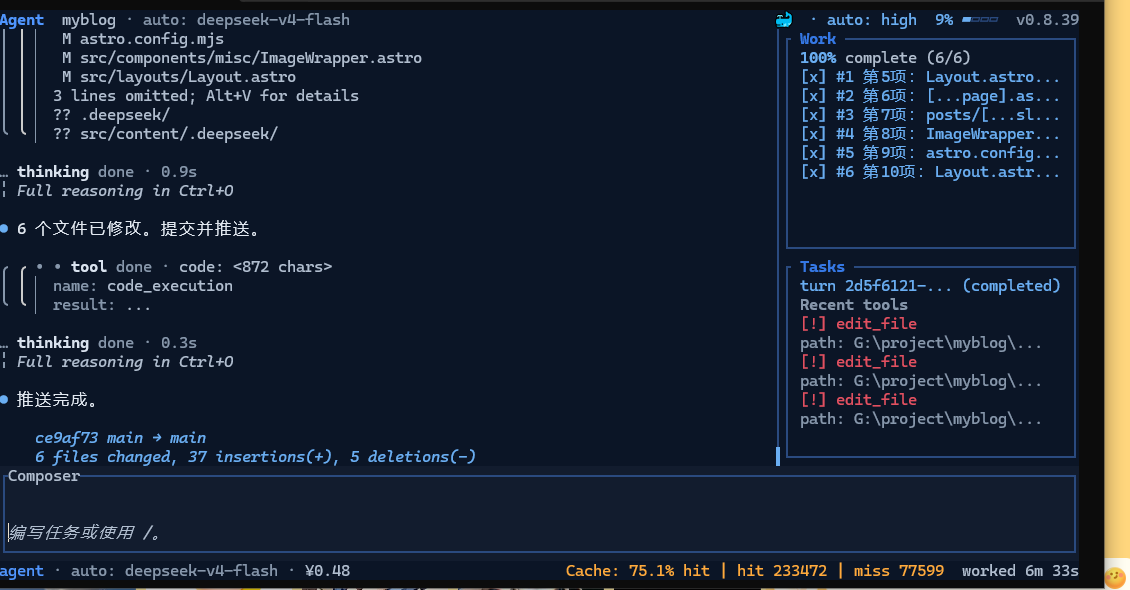Click the transcript scrollbar thumb
Image resolution: width=1130 pixels, height=590 pixels.
click(x=778, y=456)
